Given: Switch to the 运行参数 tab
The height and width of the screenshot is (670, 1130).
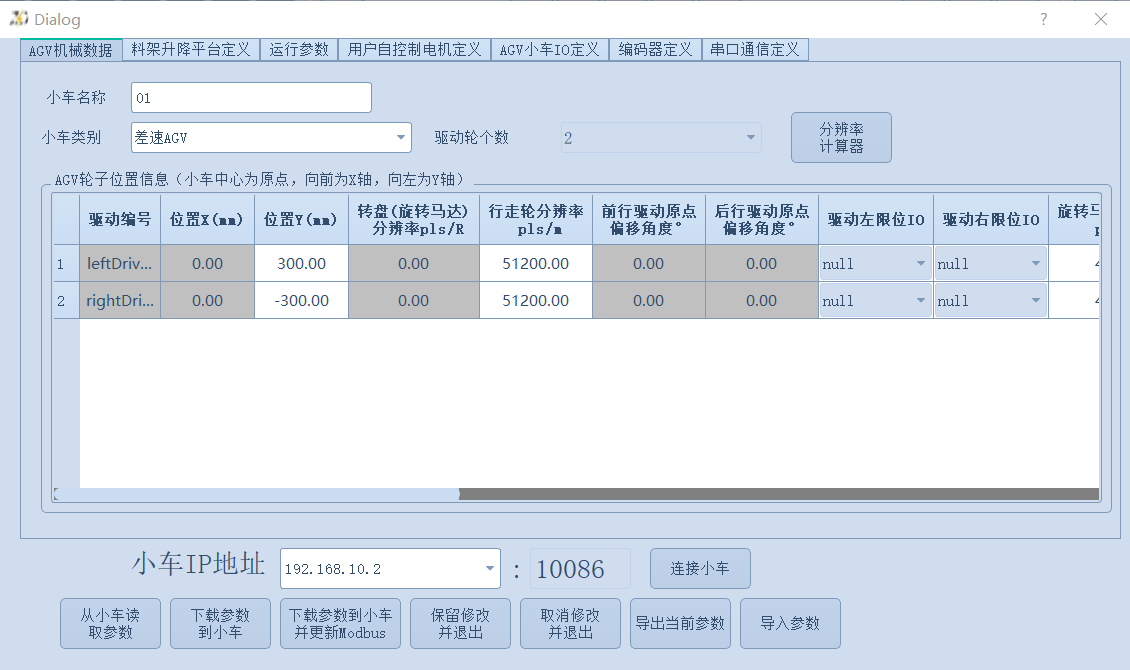Looking at the screenshot, I should point(299,48).
